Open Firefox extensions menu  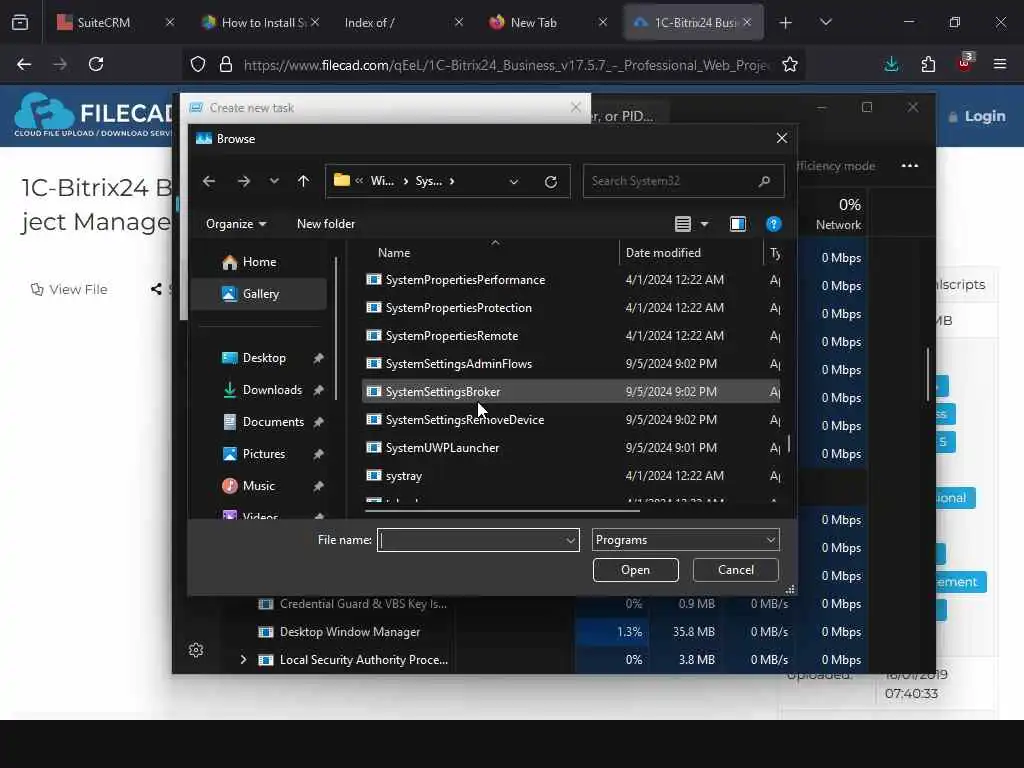[x=928, y=64]
